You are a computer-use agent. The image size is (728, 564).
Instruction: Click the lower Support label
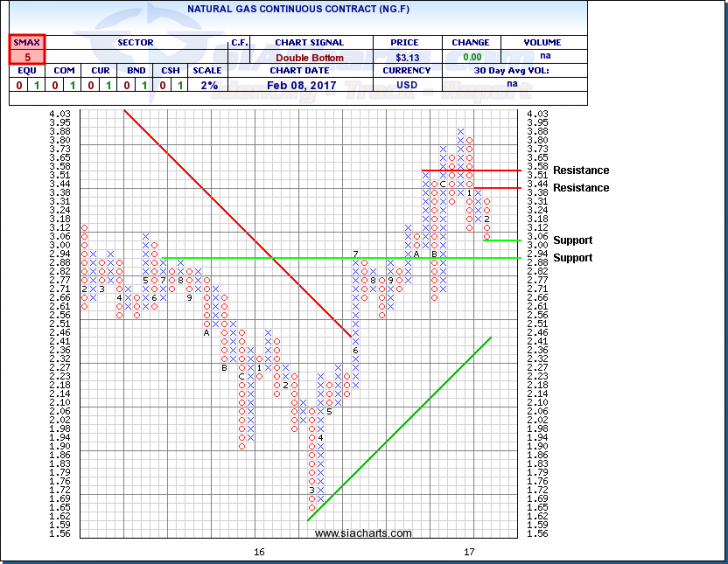(x=572, y=258)
